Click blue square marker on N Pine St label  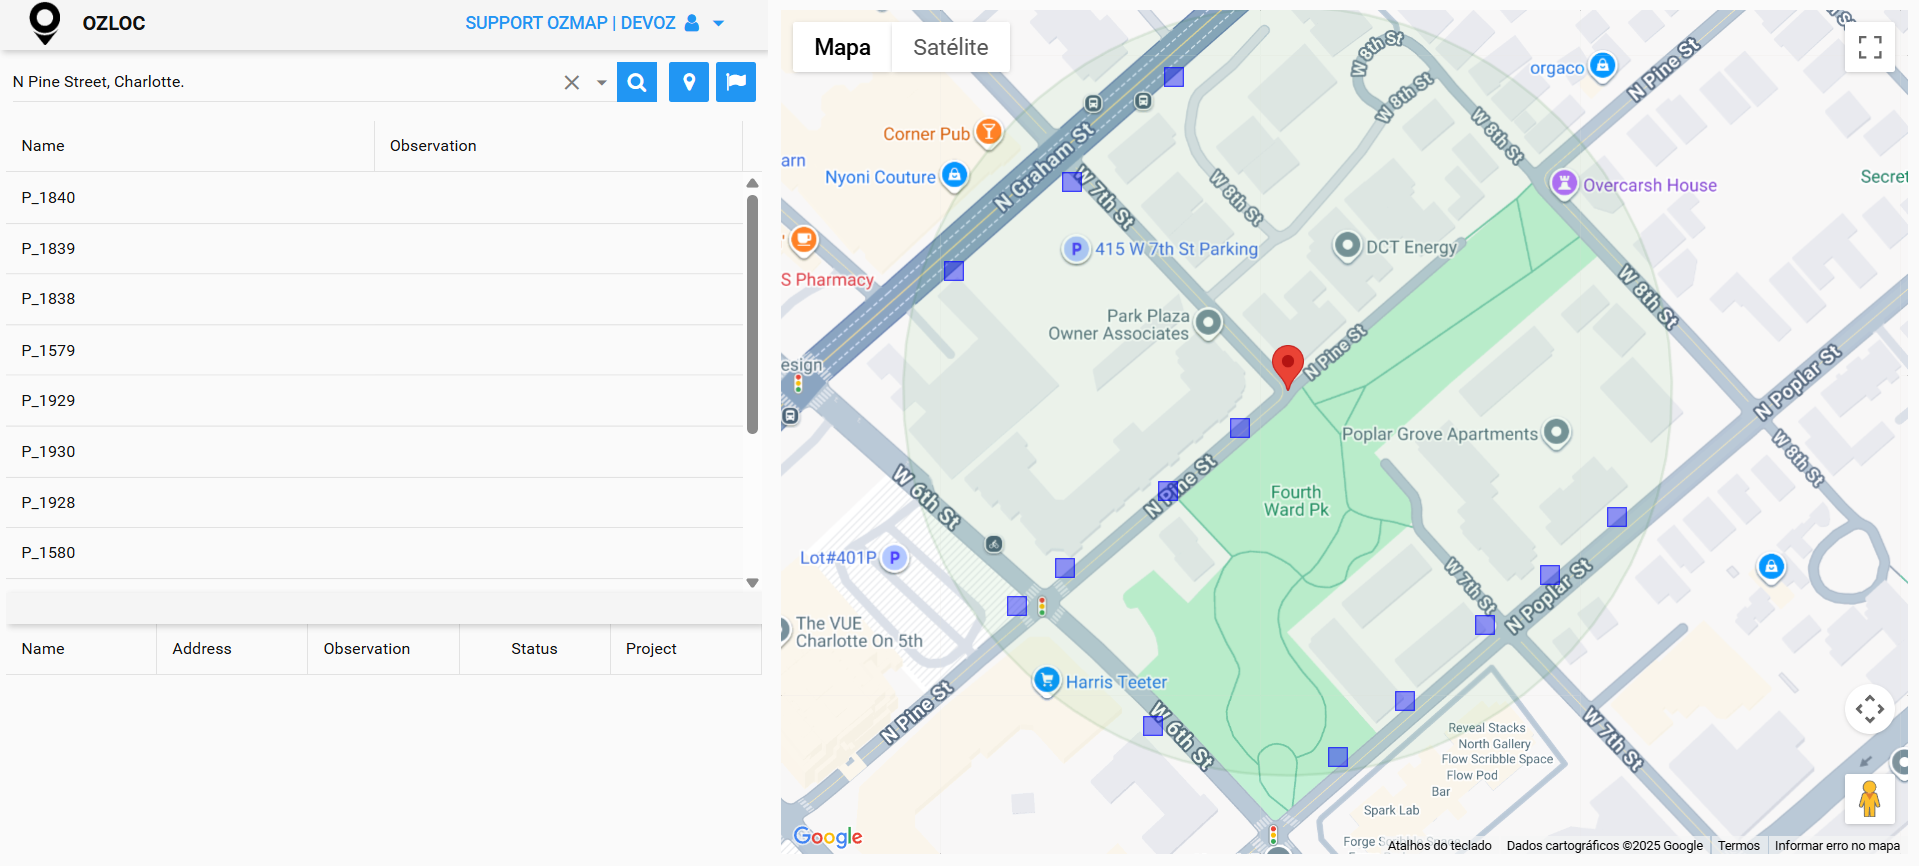[x=1168, y=491]
